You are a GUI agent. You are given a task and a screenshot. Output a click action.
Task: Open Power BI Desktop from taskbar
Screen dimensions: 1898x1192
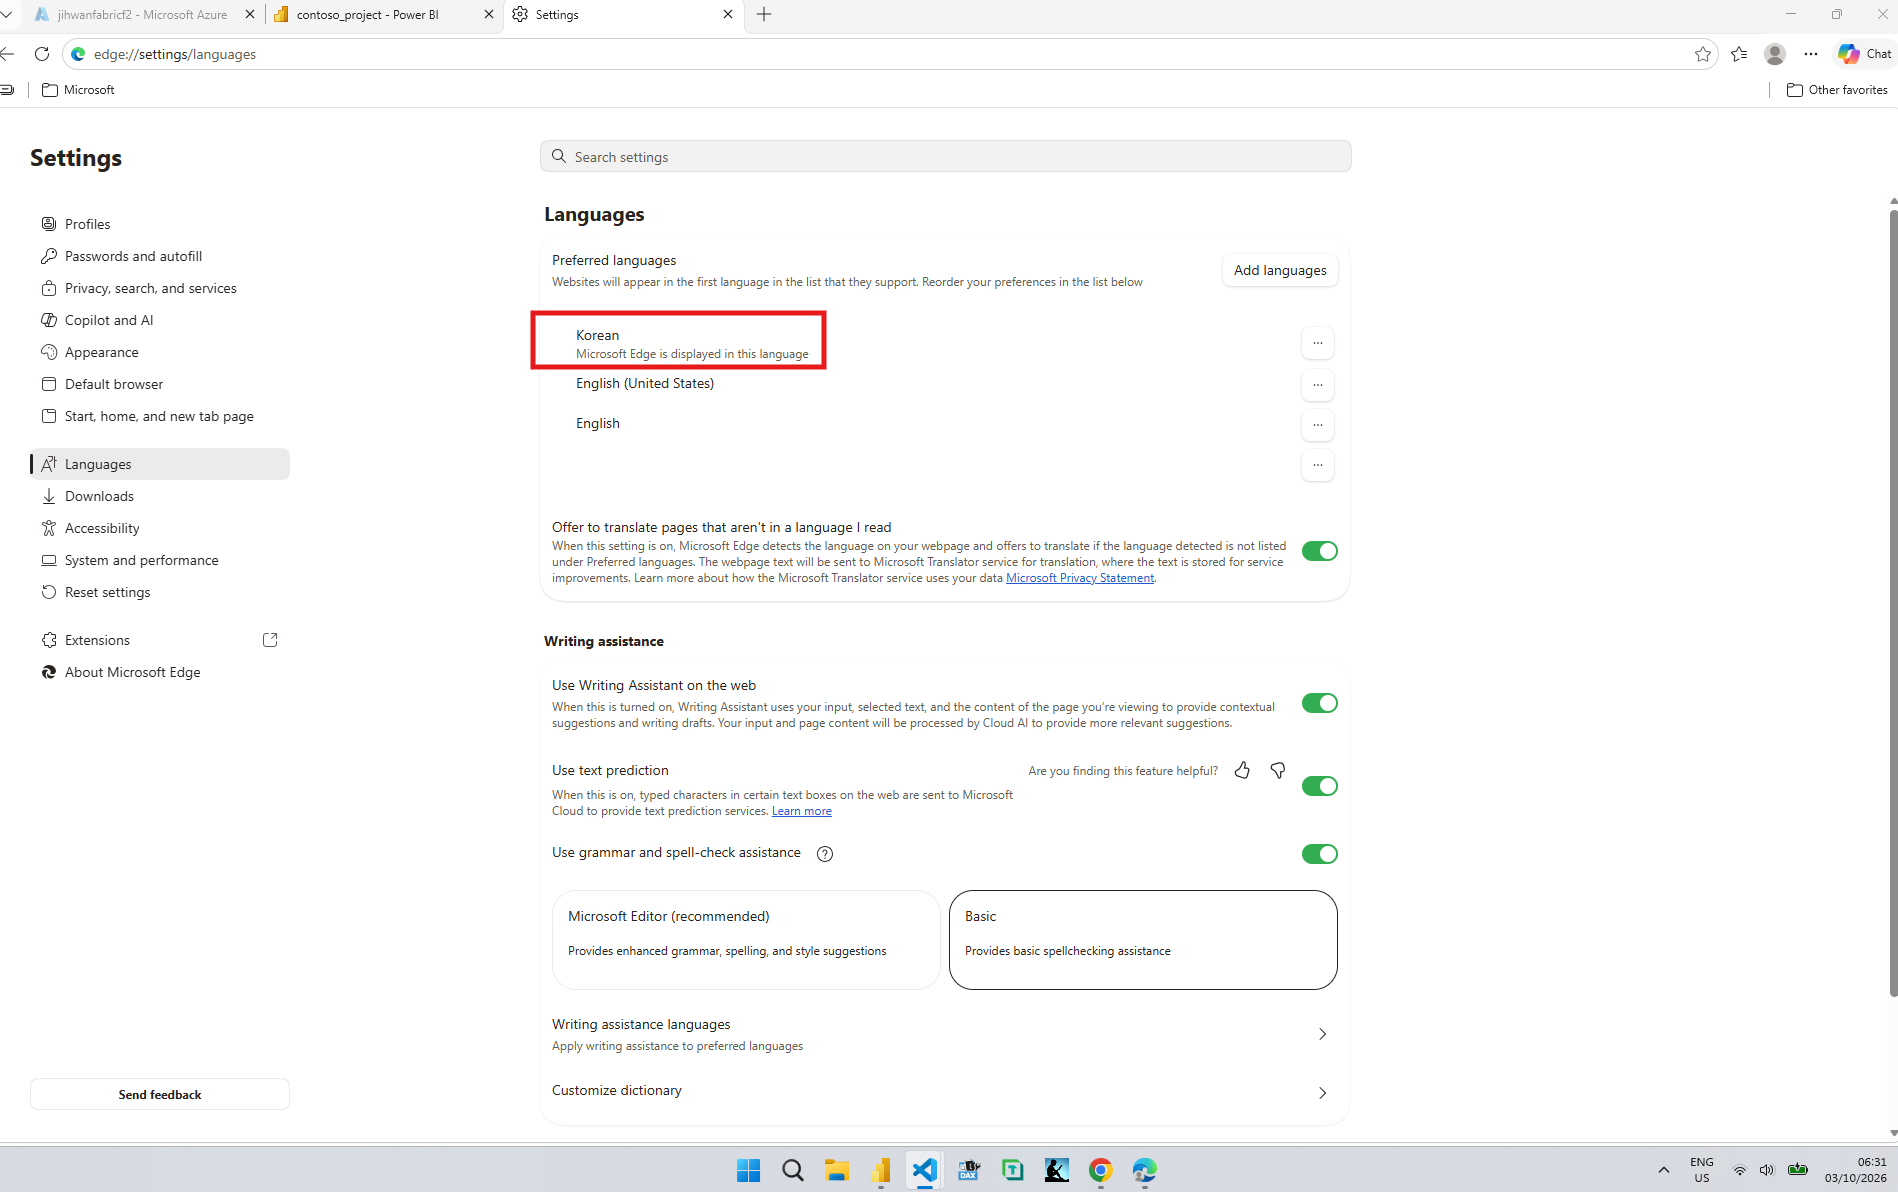[x=881, y=1170]
